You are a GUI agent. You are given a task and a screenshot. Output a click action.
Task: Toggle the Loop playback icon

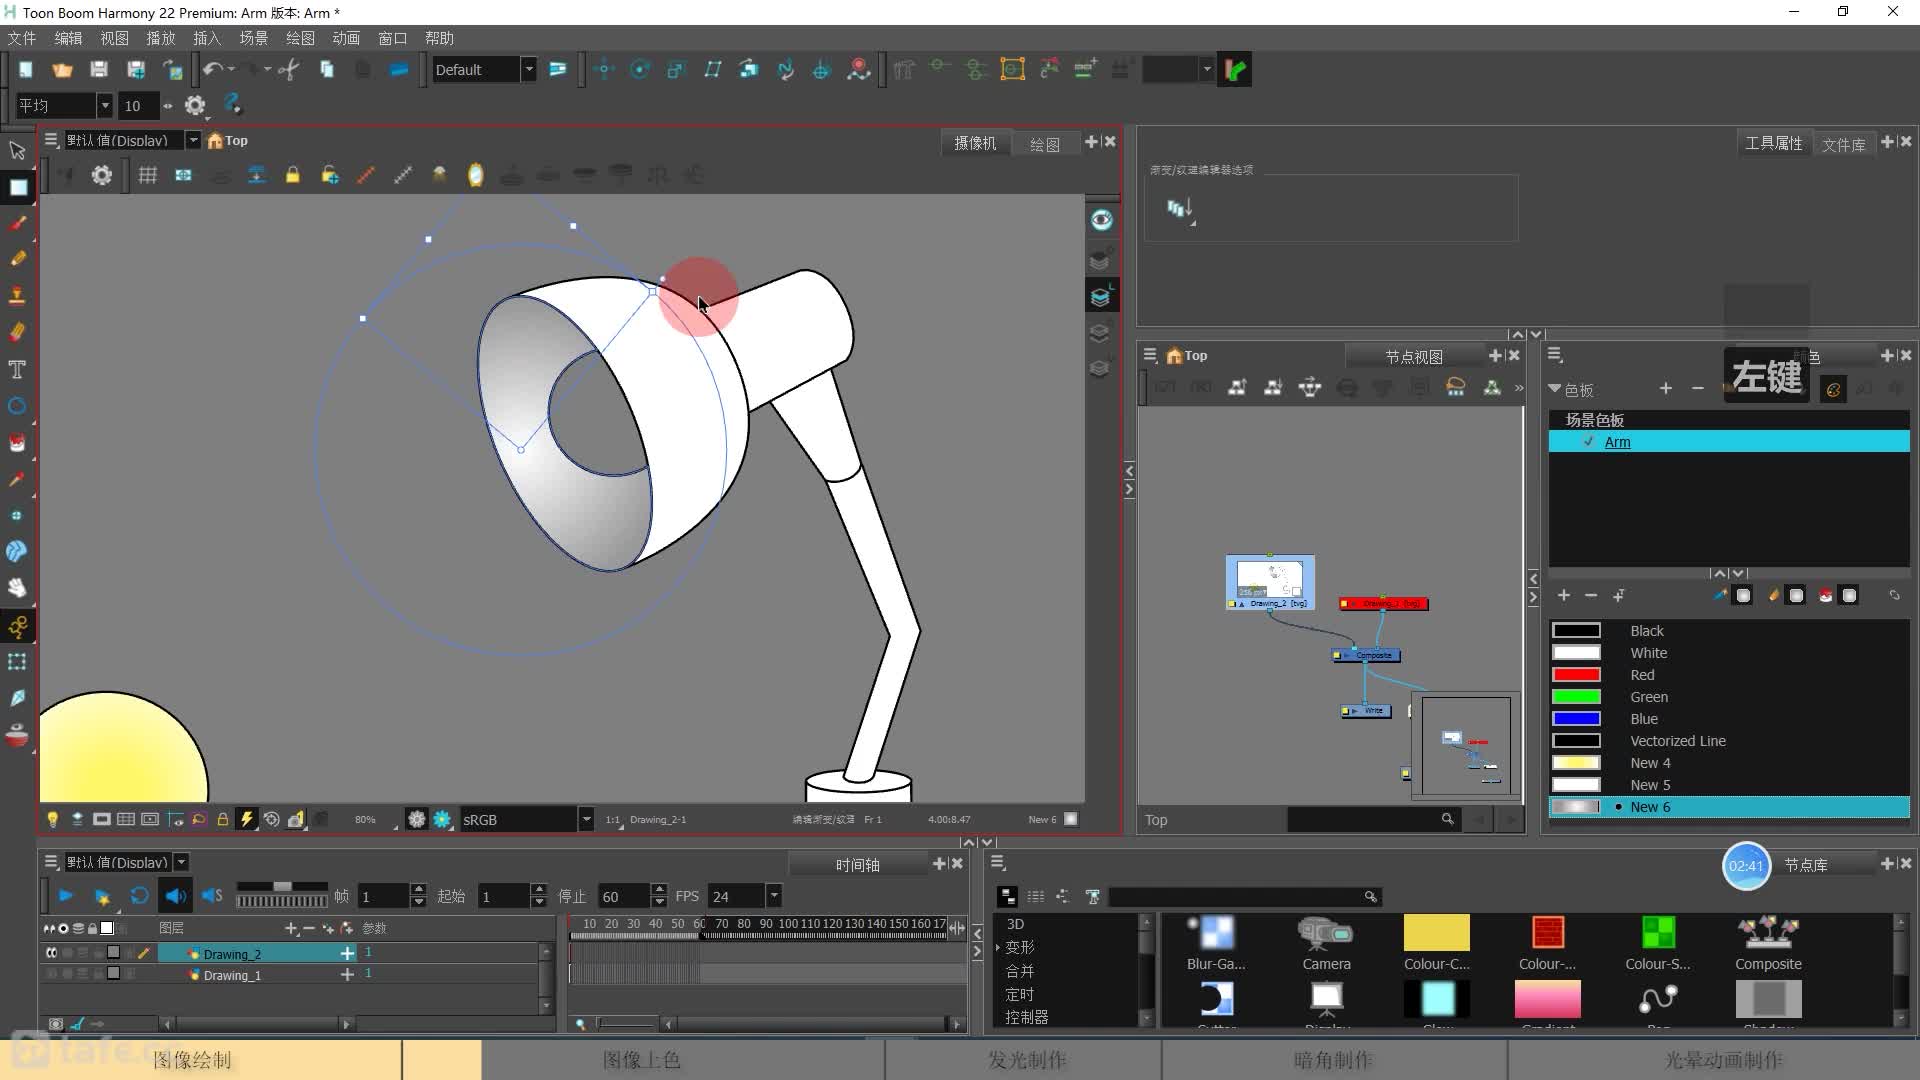pos(139,896)
